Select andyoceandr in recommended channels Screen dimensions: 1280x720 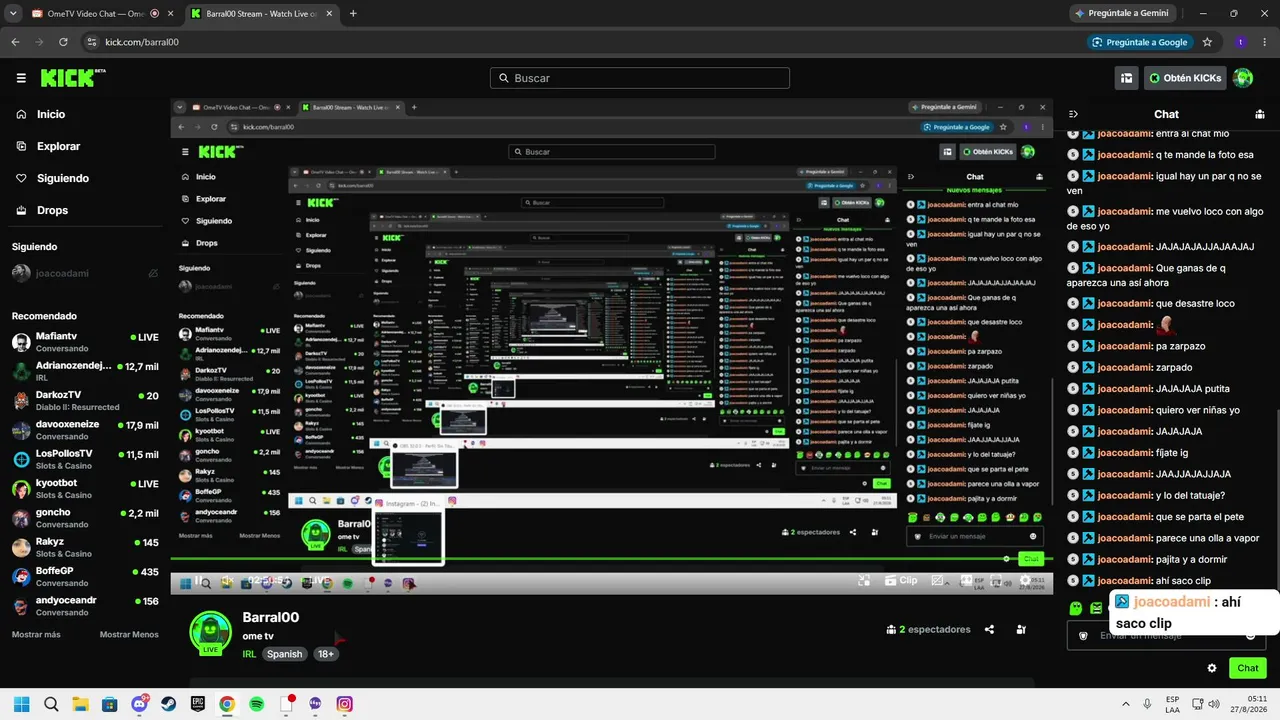(x=85, y=606)
